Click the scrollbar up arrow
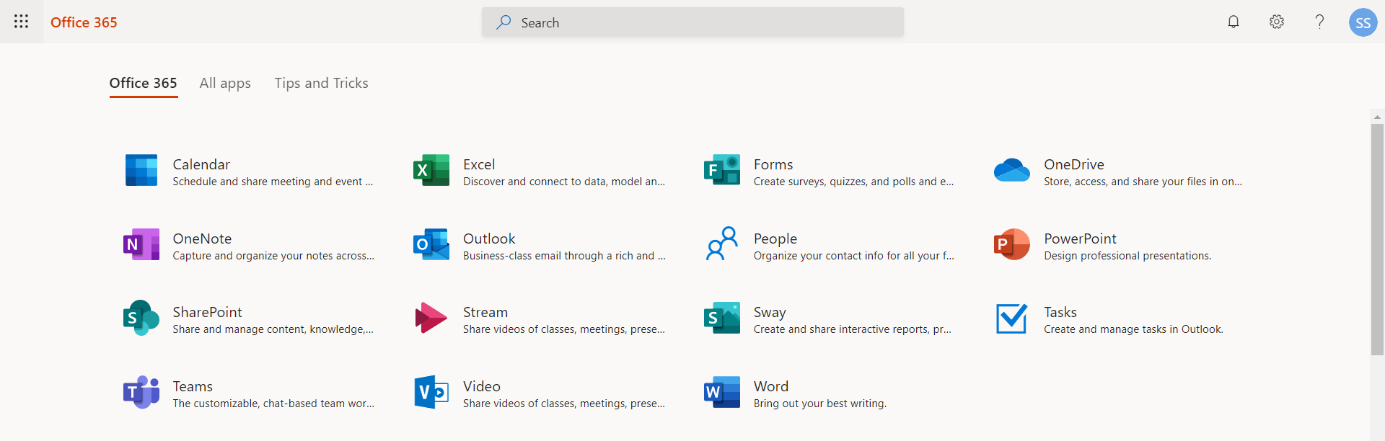The height and width of the screenshot is (441, 1385). 1377,115
